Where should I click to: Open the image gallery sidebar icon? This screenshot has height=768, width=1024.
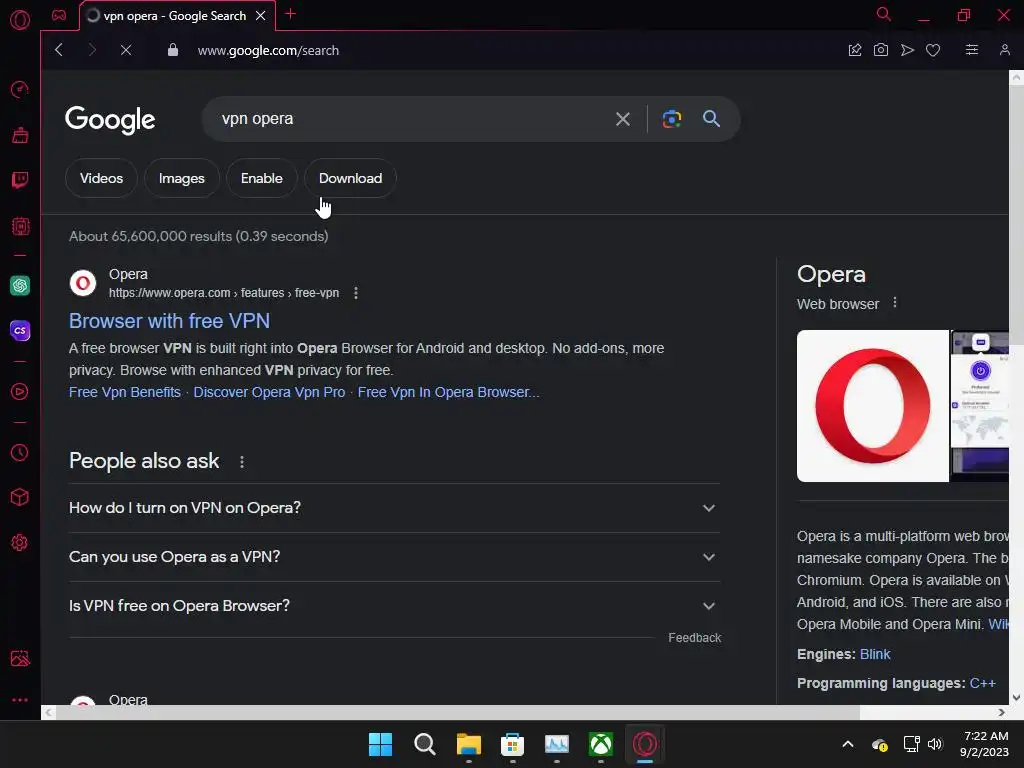point(20,658)
